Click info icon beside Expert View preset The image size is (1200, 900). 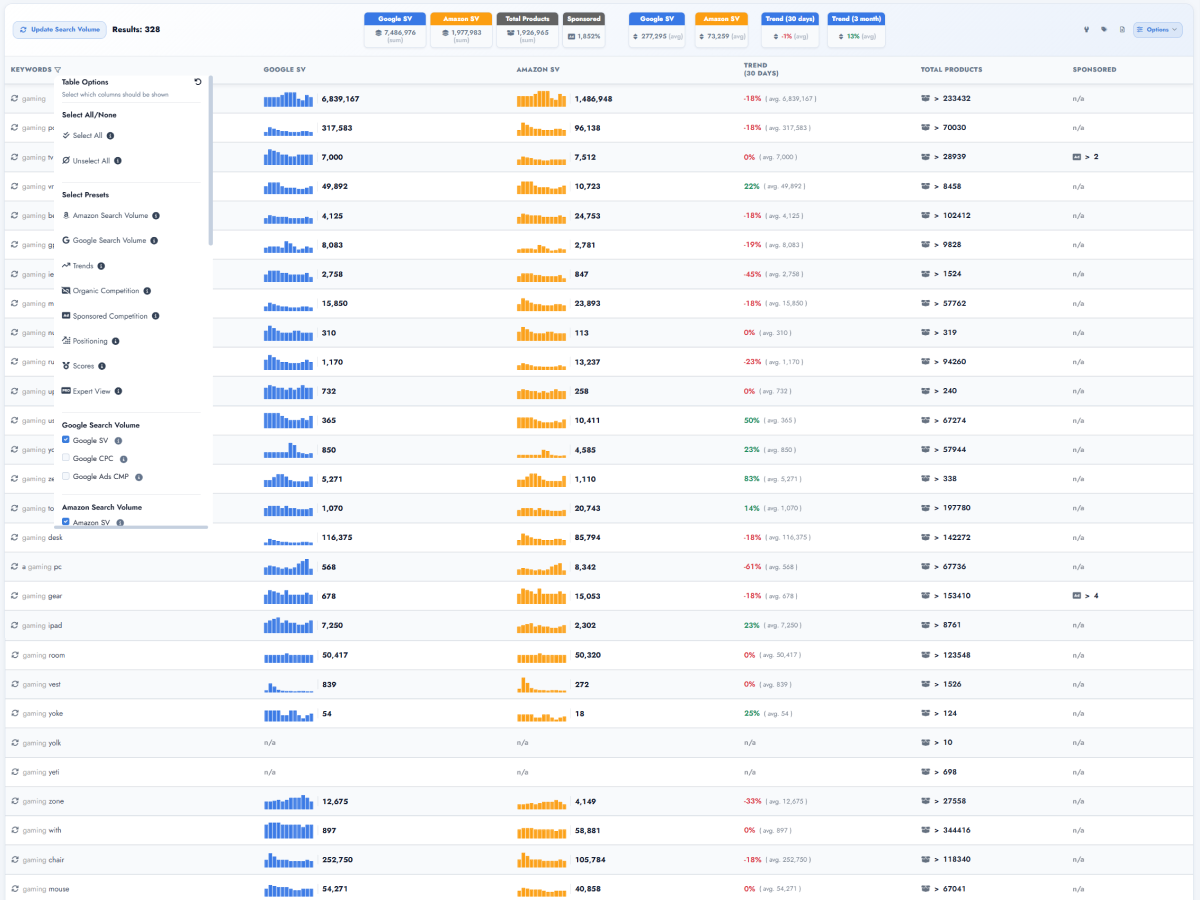118,391
